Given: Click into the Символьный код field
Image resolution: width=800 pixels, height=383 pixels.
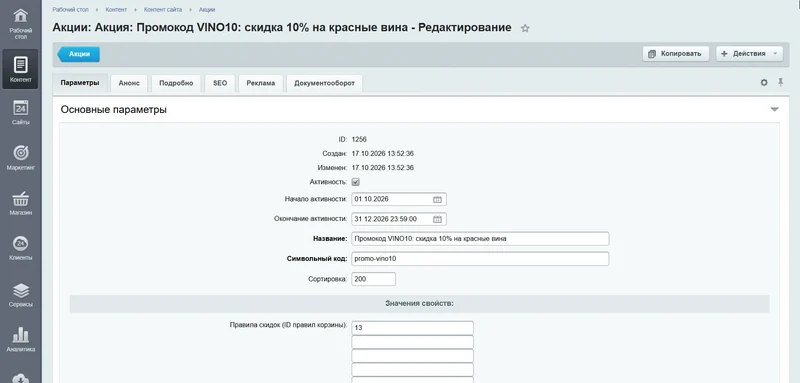Looking at the screenshot, I should tap(480, 259).
